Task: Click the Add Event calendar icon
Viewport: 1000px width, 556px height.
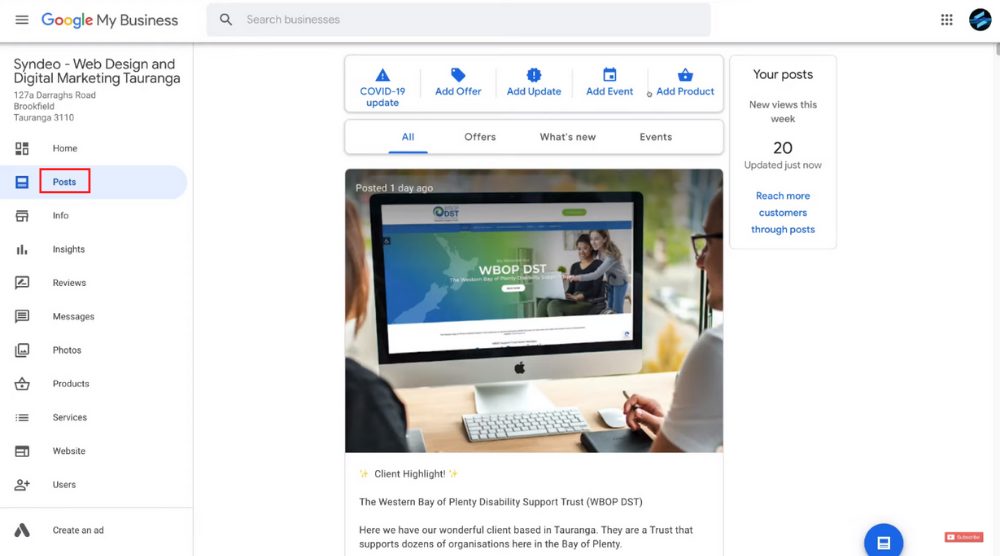Action: (610, 75)
